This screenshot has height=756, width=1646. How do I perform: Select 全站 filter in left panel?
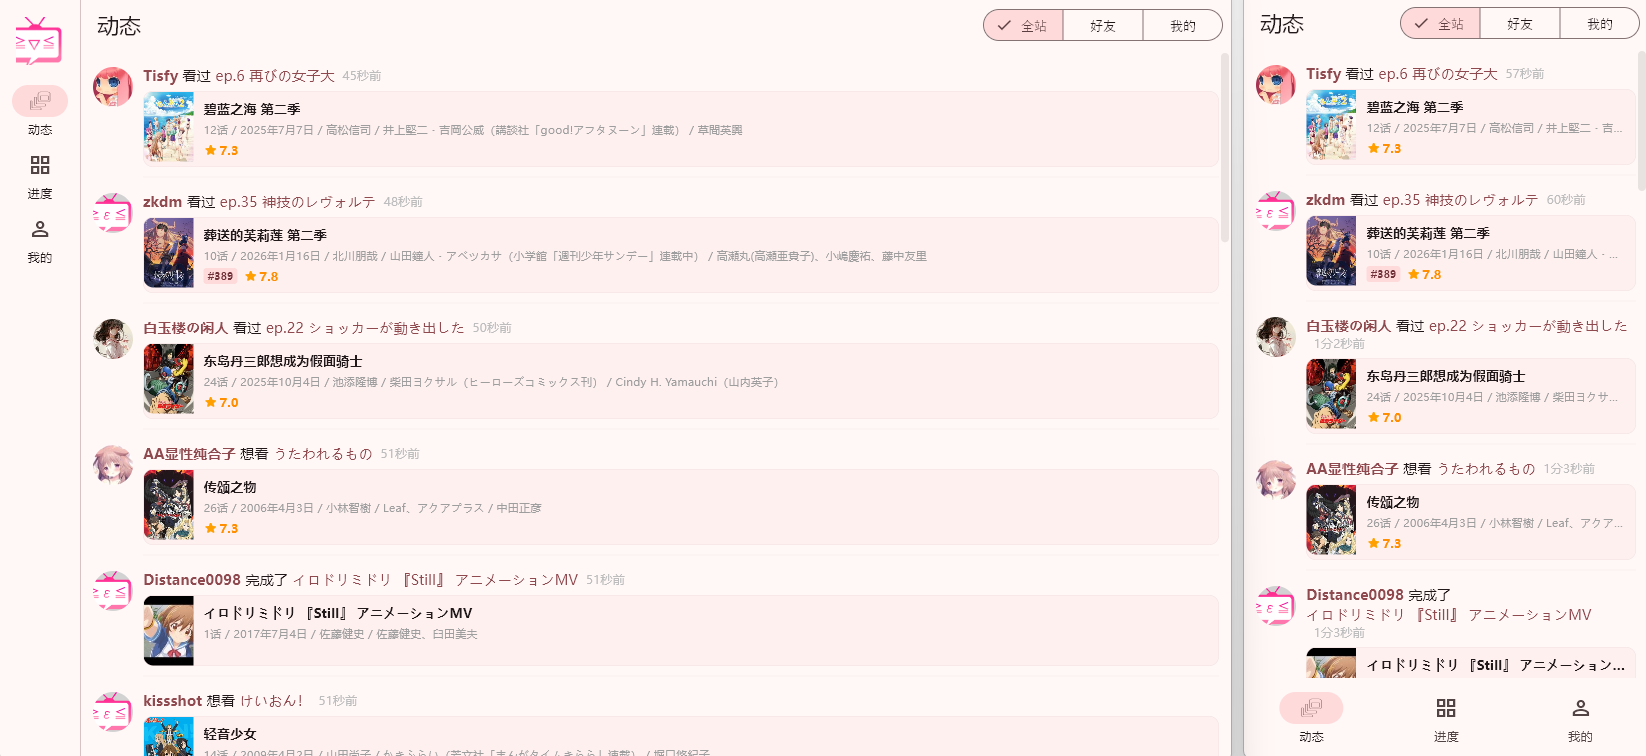[x=1023, y=25]
